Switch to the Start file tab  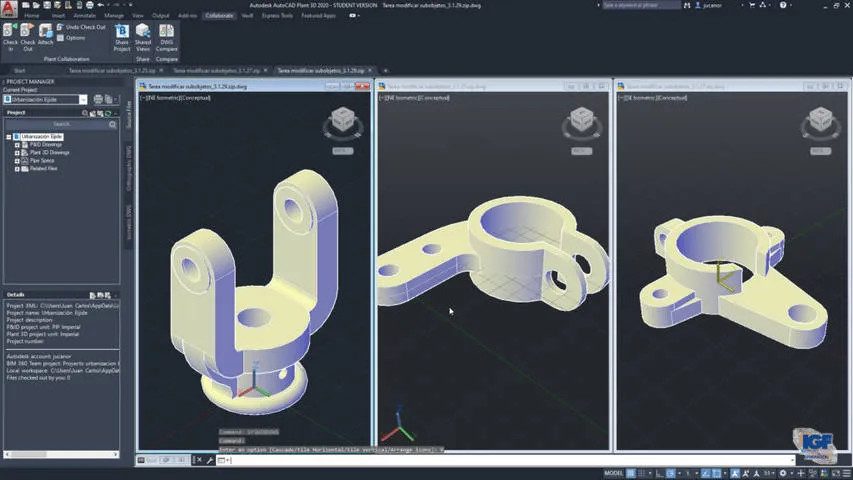[20, 71]
